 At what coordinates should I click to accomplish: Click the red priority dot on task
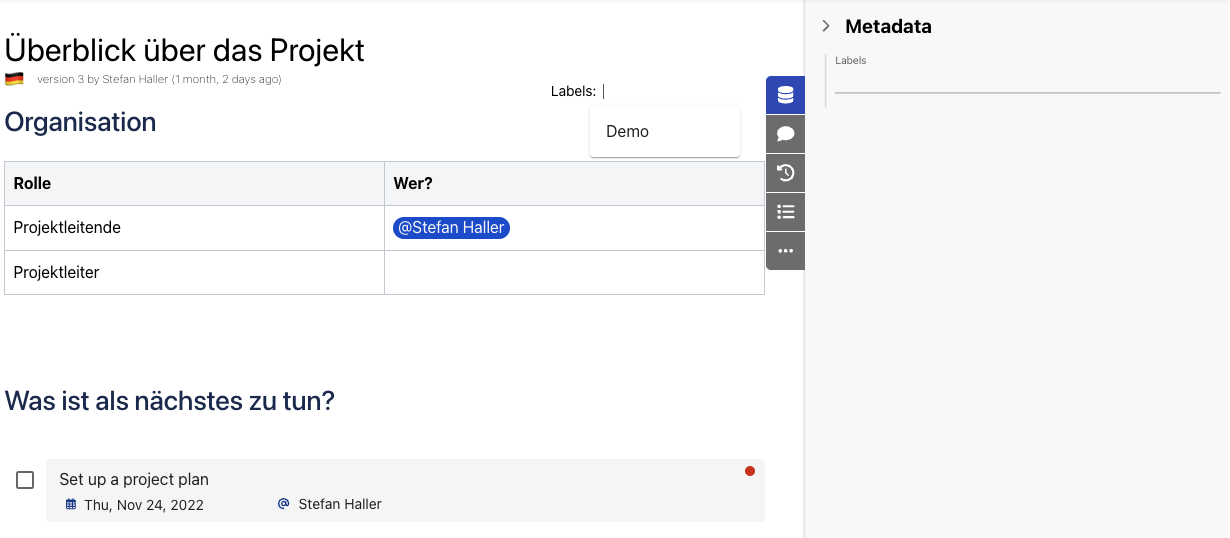[750, 471]
